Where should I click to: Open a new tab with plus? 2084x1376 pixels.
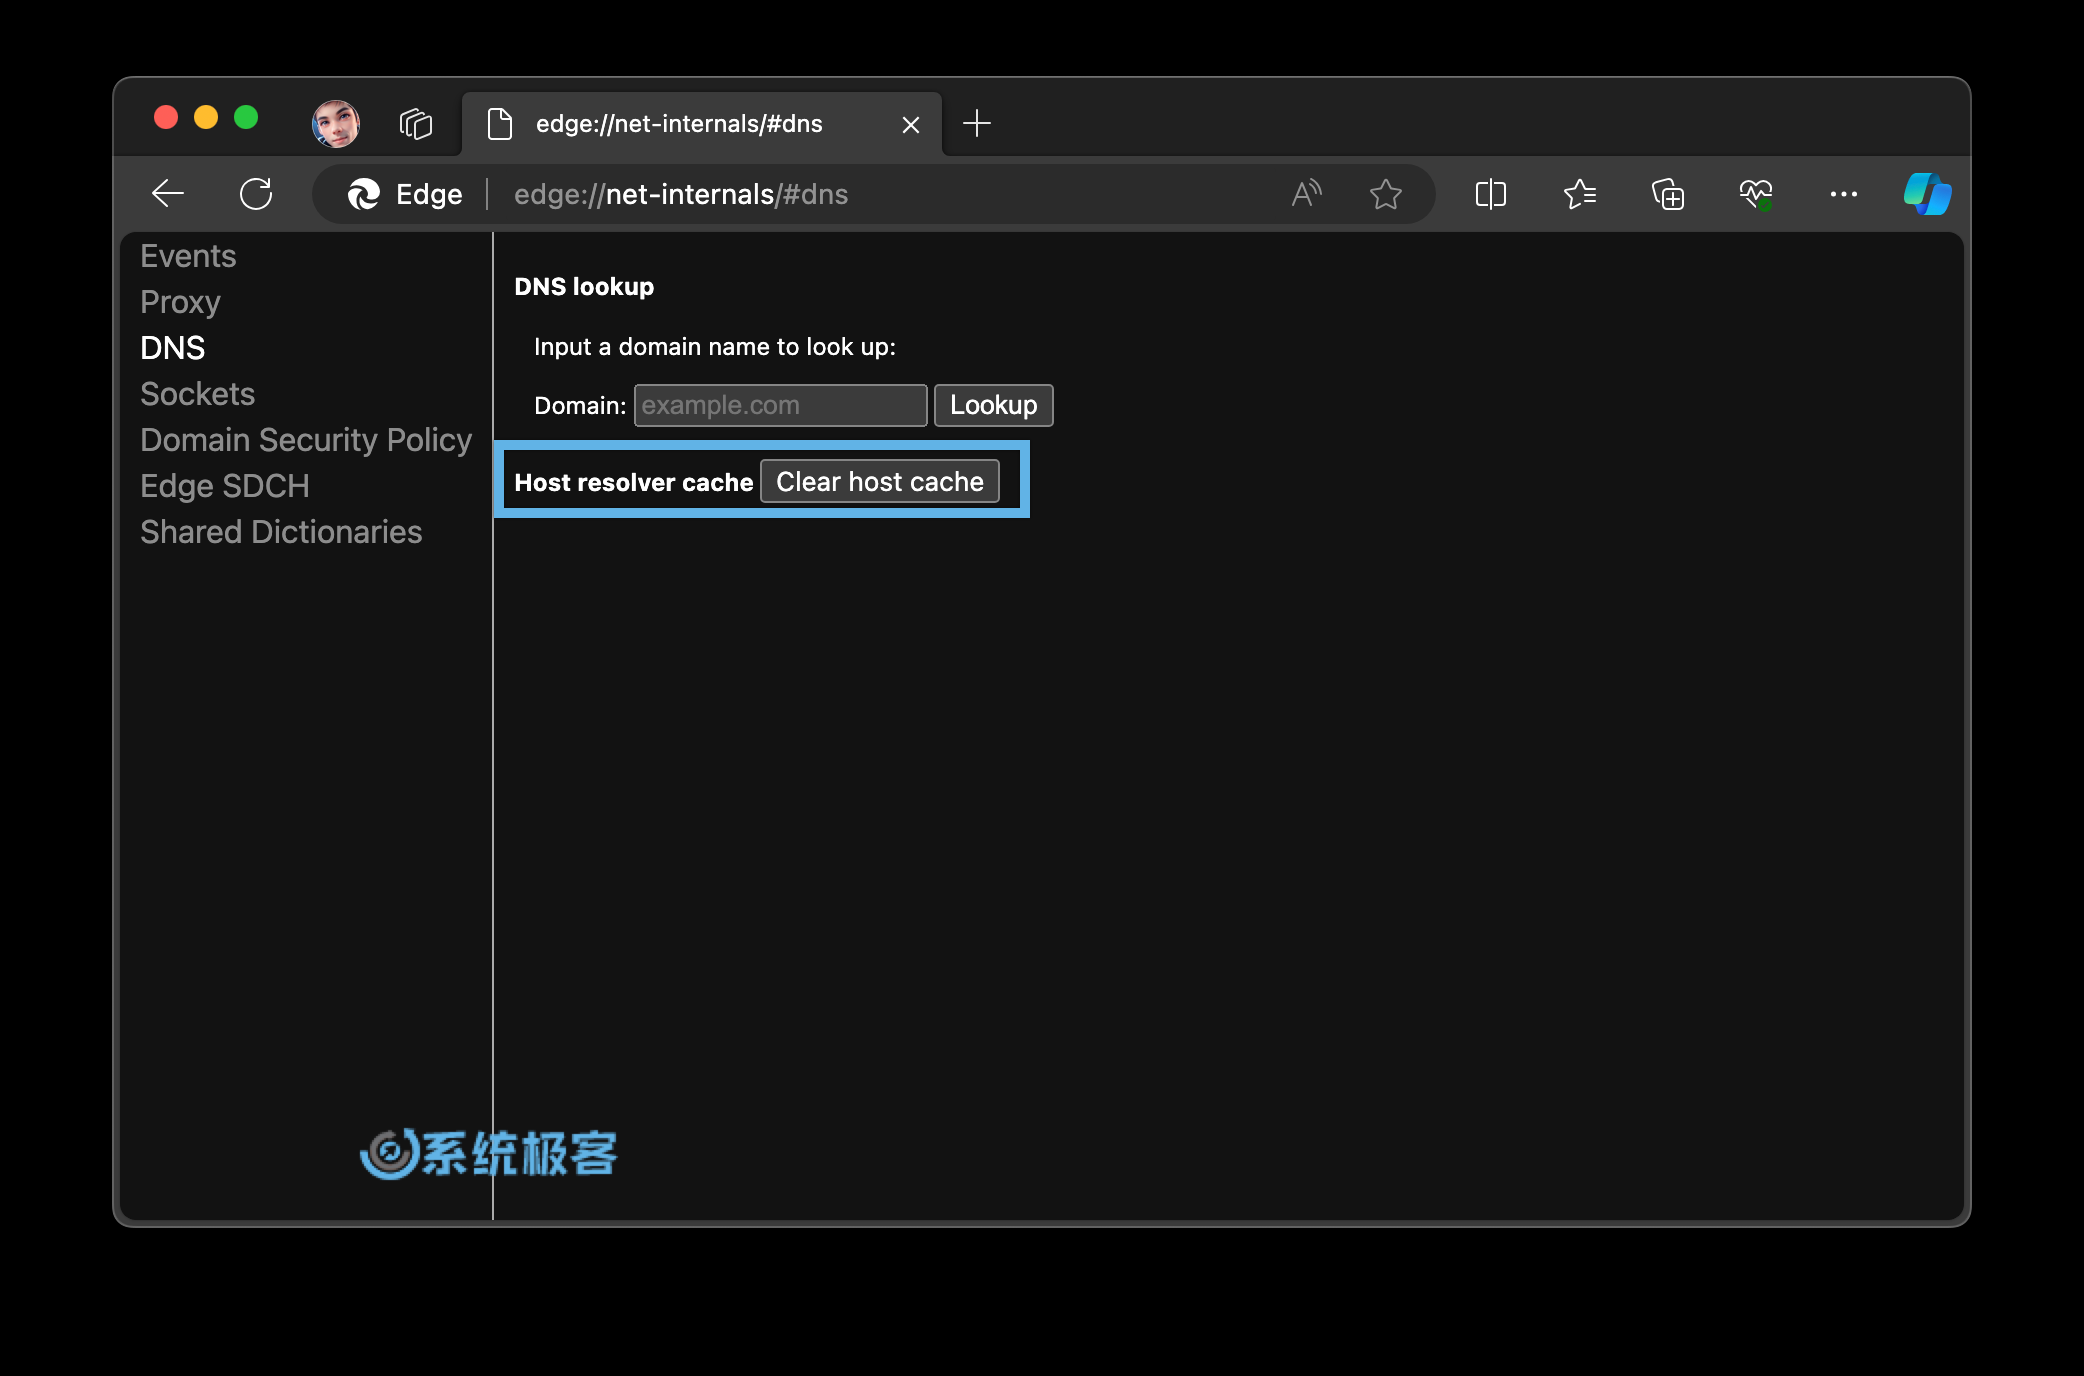[x=976, y=124]
